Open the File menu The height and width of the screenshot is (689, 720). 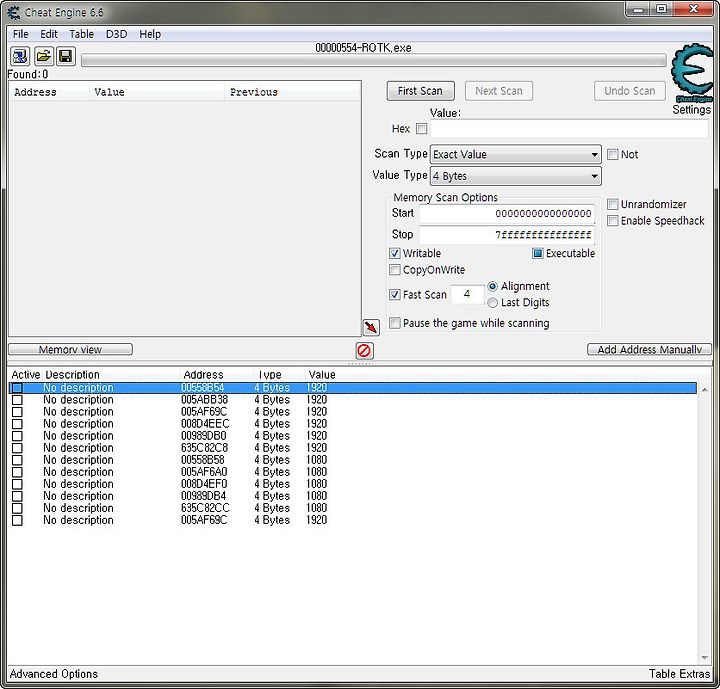(21, 34)
